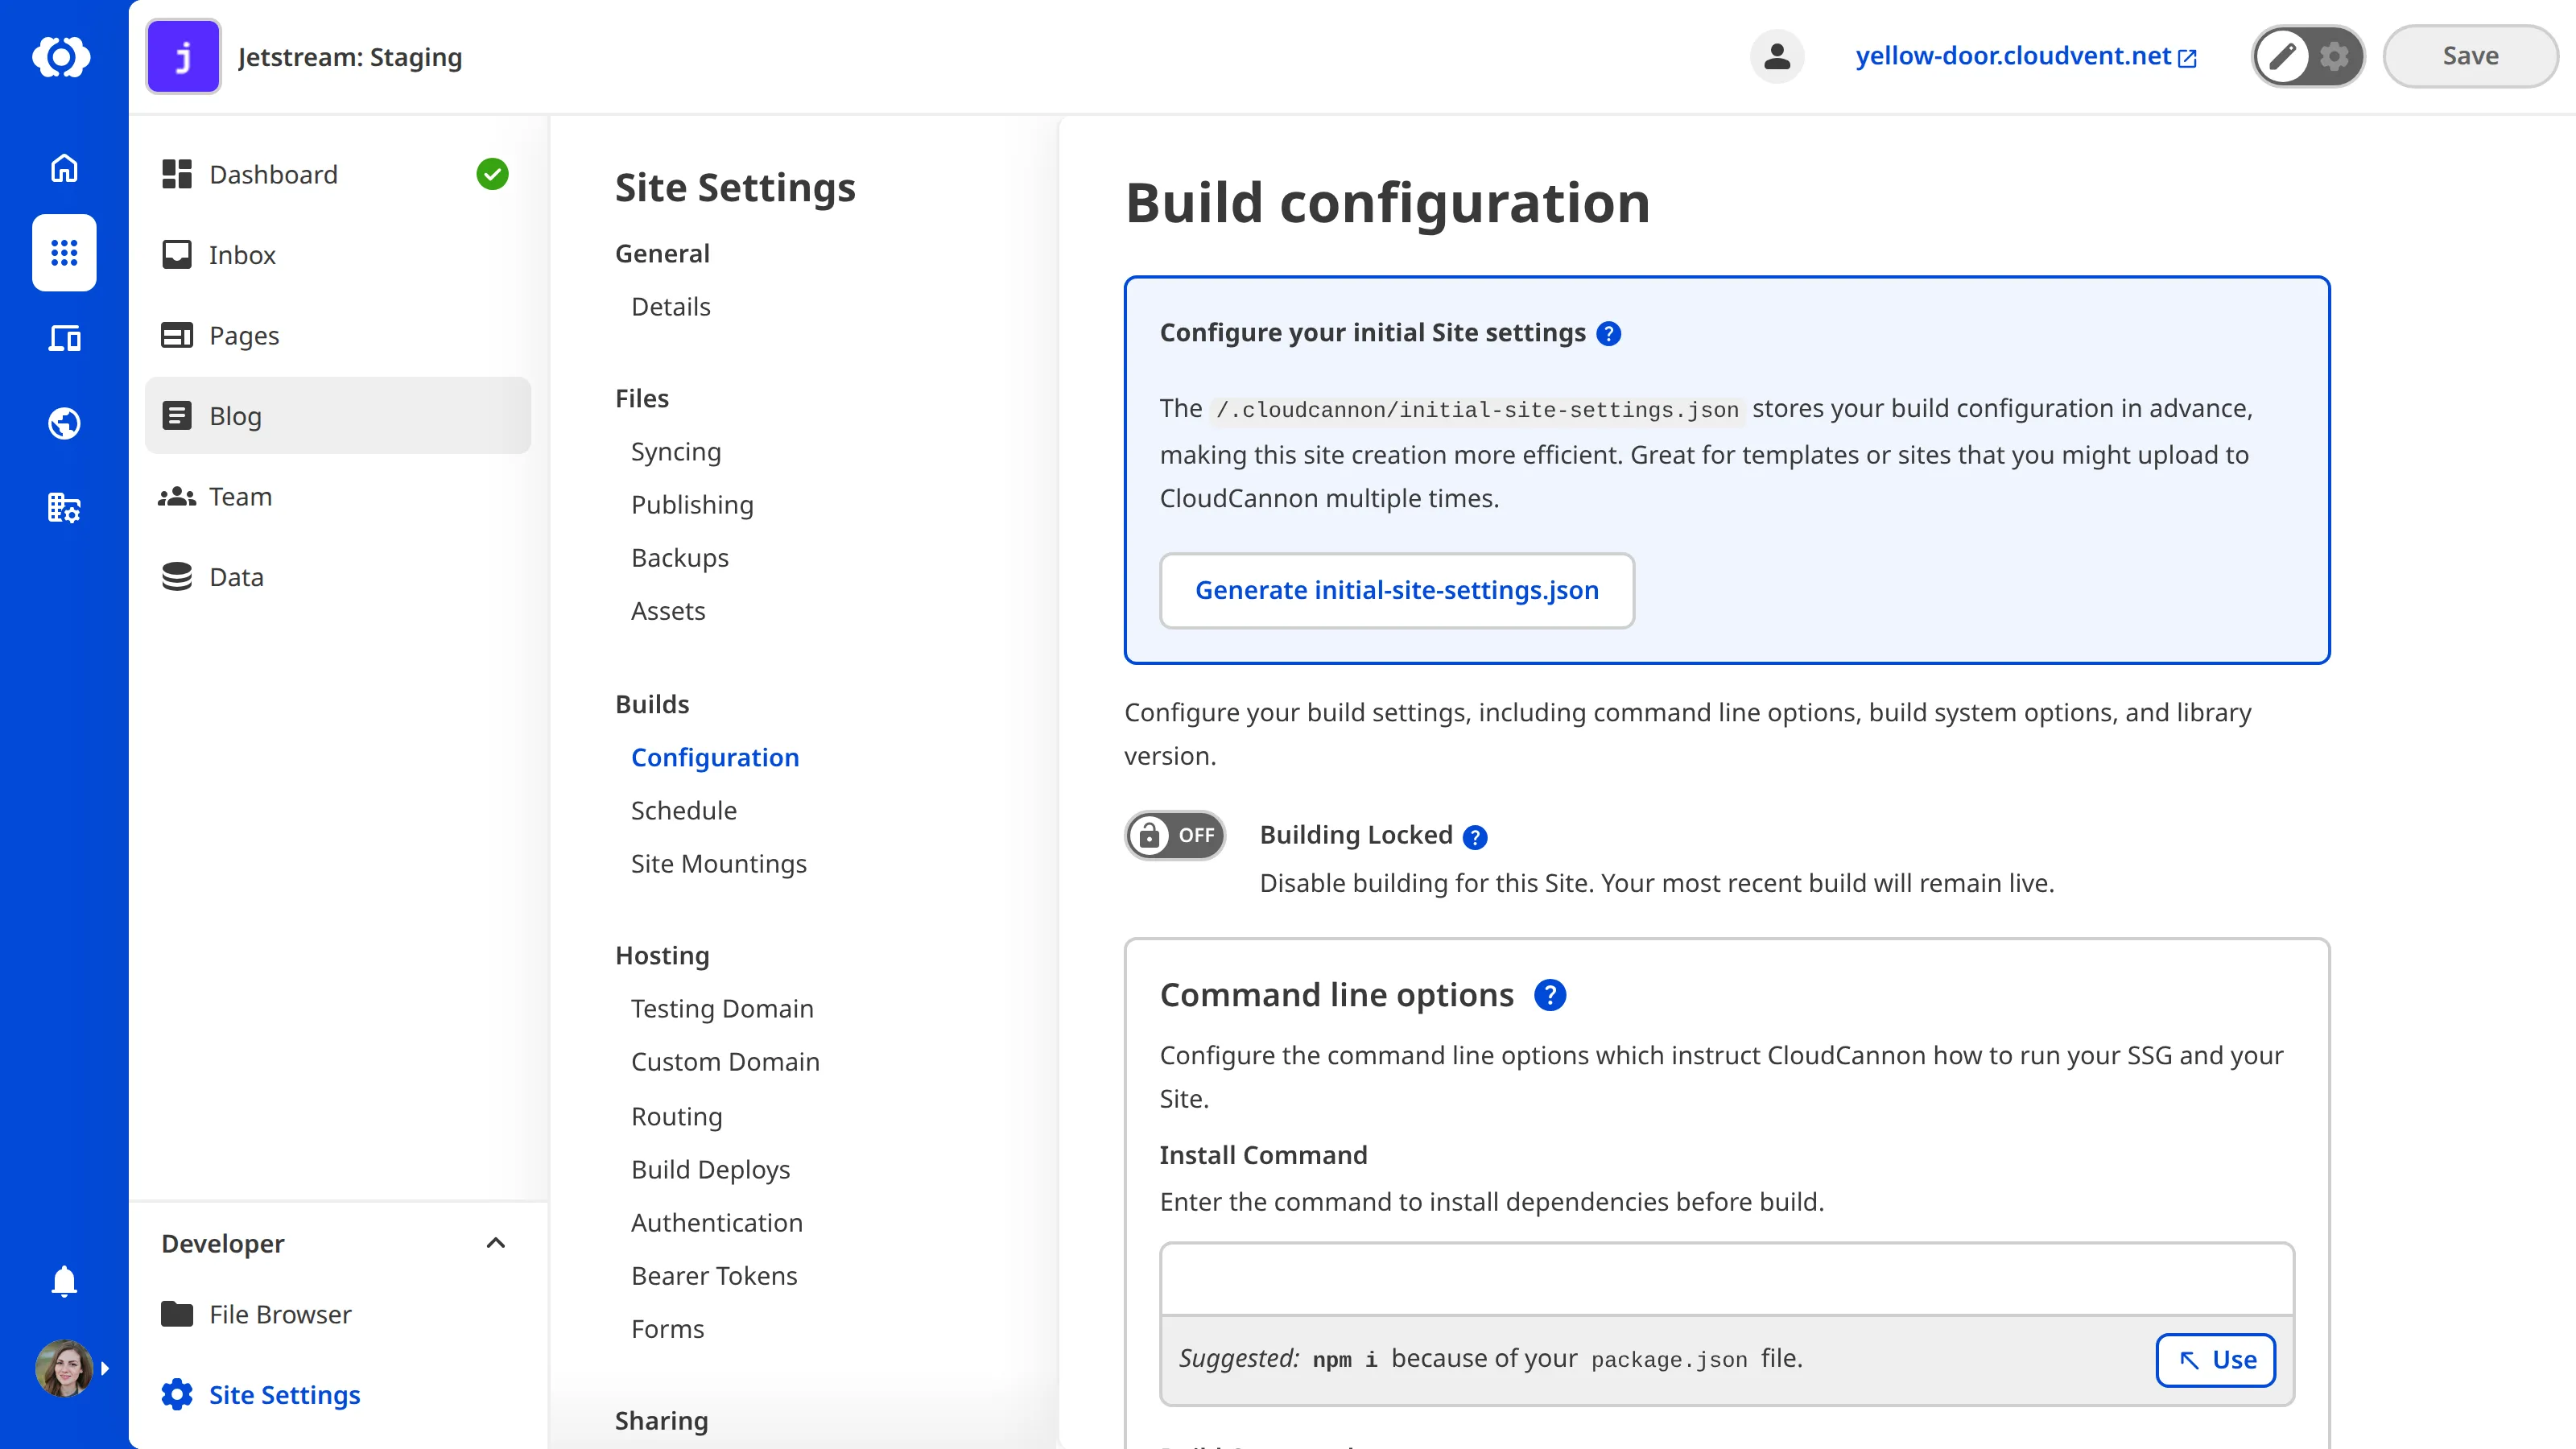Click the Save button
Image resolution: width=2576 pixels, height=1449 pixels.
[x=2470, y=56]
